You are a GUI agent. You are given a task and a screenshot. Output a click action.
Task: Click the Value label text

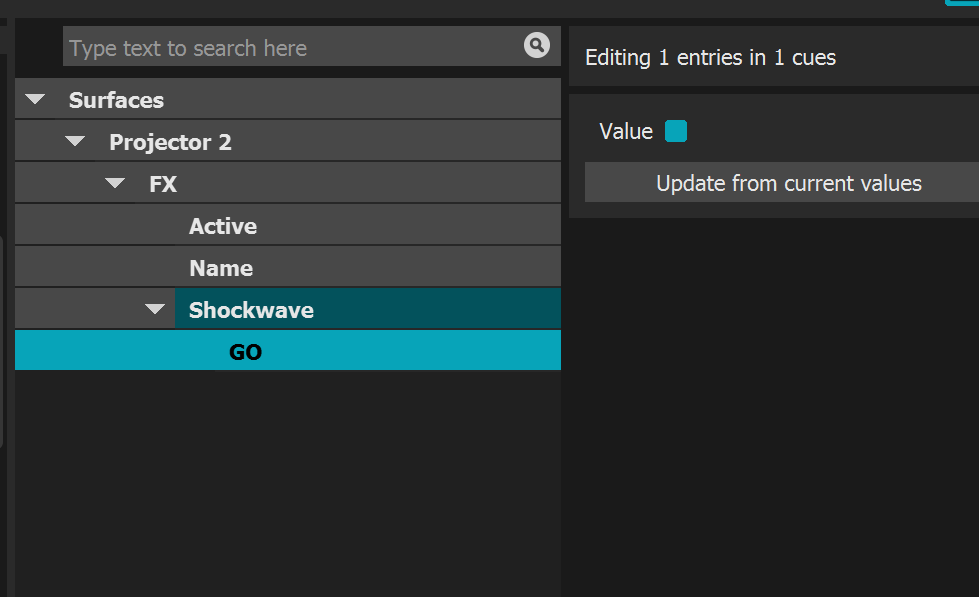[624, 131]
